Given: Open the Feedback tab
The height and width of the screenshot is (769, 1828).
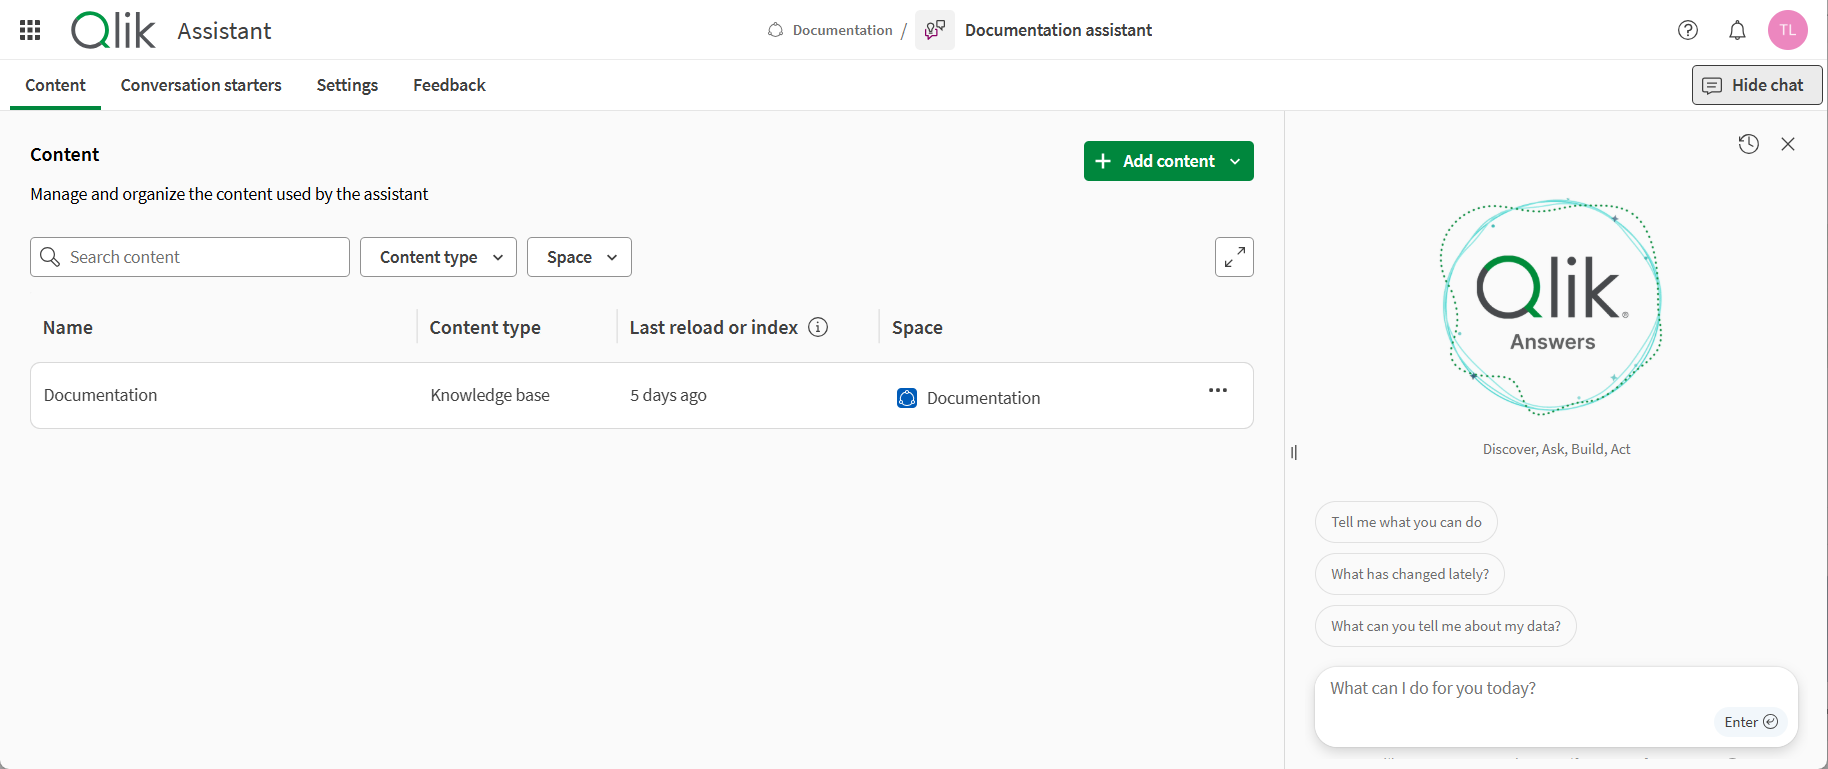Looking at the screenshot, I should point(449,85).
